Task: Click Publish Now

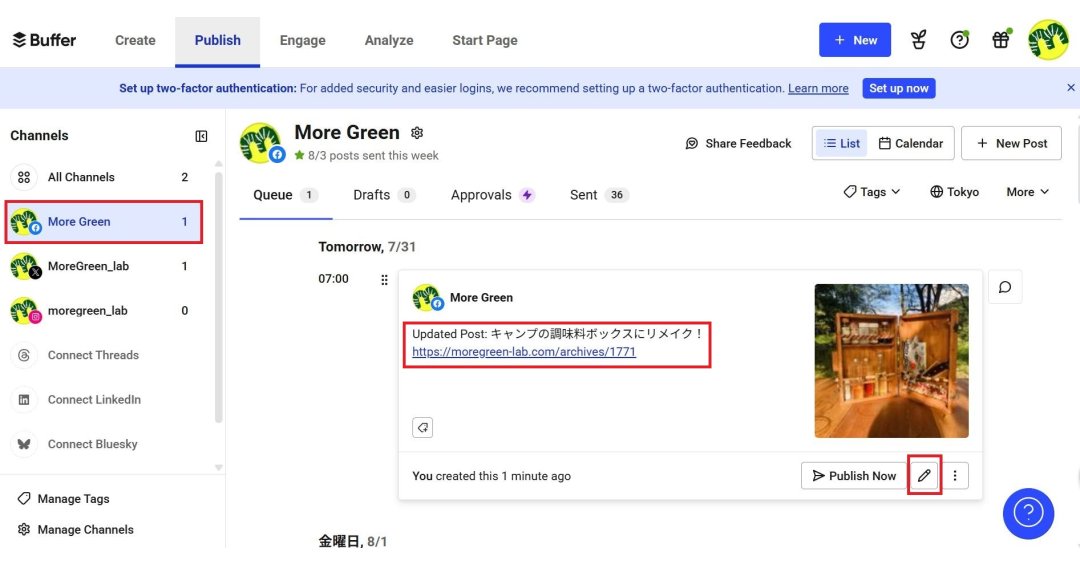Action: click(854, 476)
